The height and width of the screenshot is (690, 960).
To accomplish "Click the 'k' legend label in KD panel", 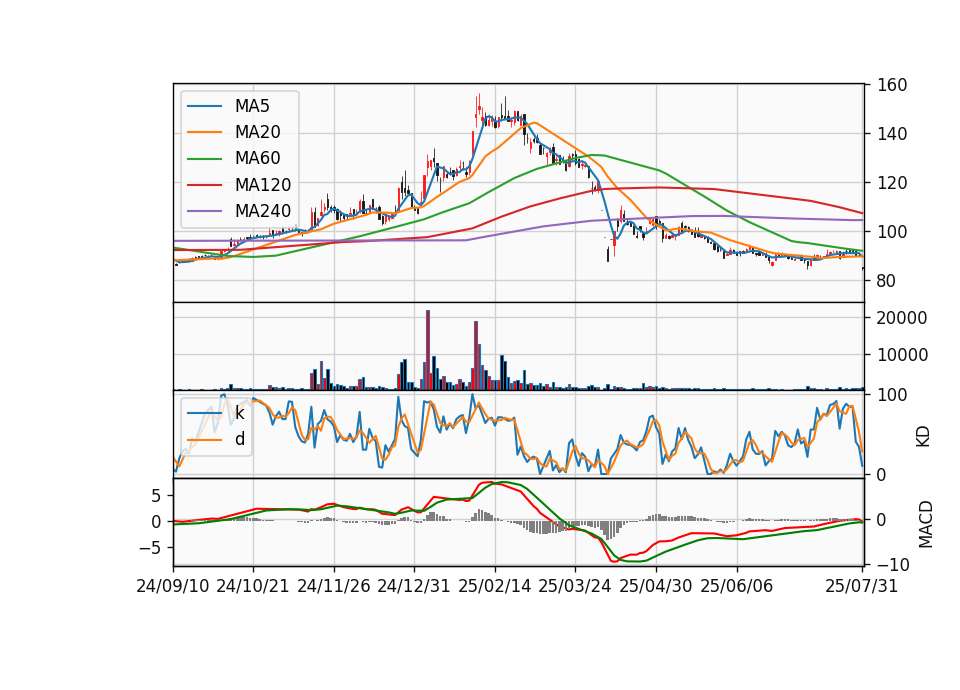I will tap(239, 413).
